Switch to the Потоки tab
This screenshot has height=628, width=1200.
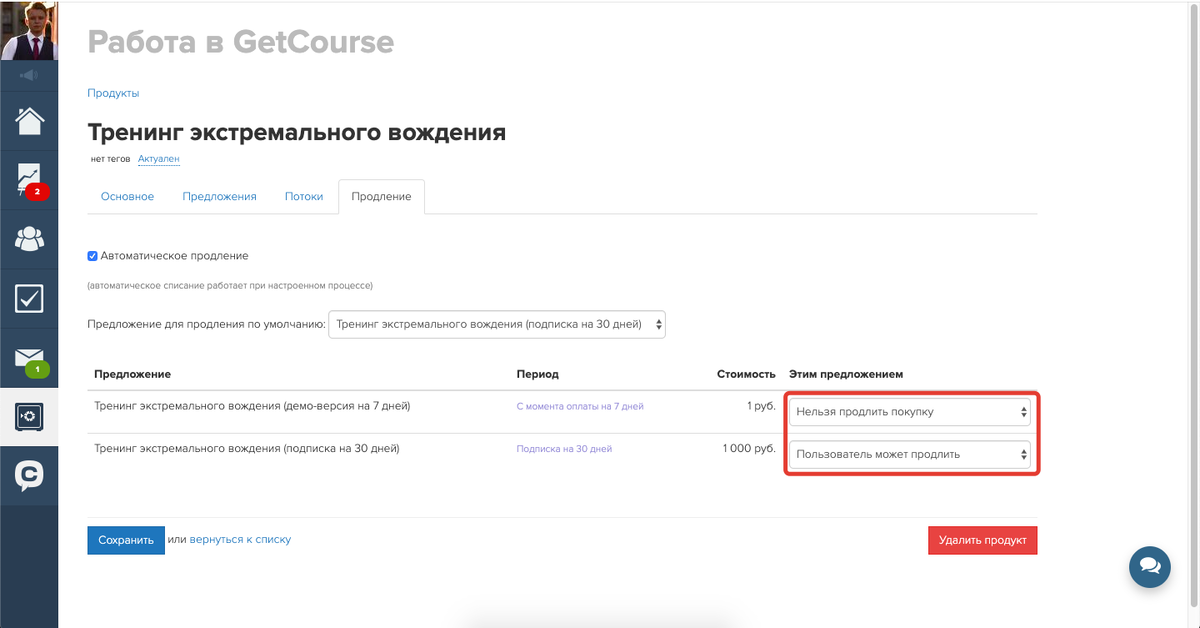[304, 197]
